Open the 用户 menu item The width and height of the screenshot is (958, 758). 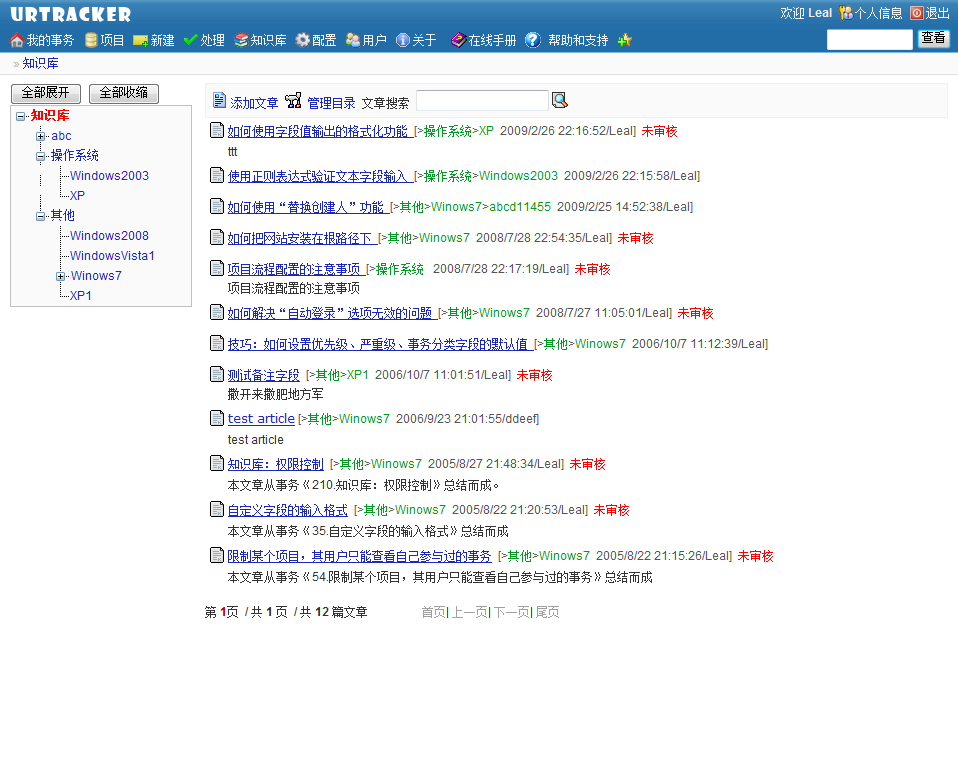click(375, 40)
